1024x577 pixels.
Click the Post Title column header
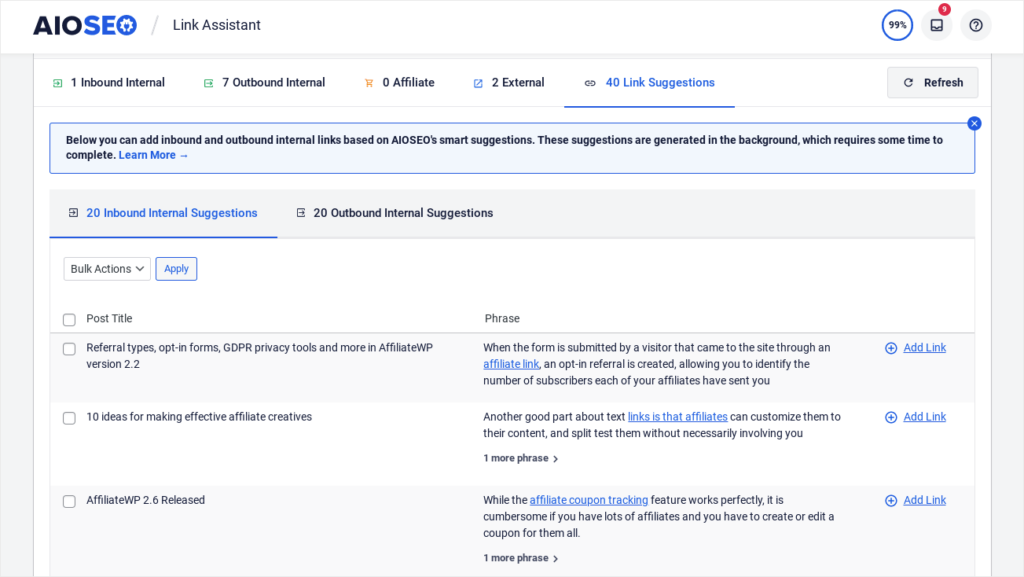point(109,319)
